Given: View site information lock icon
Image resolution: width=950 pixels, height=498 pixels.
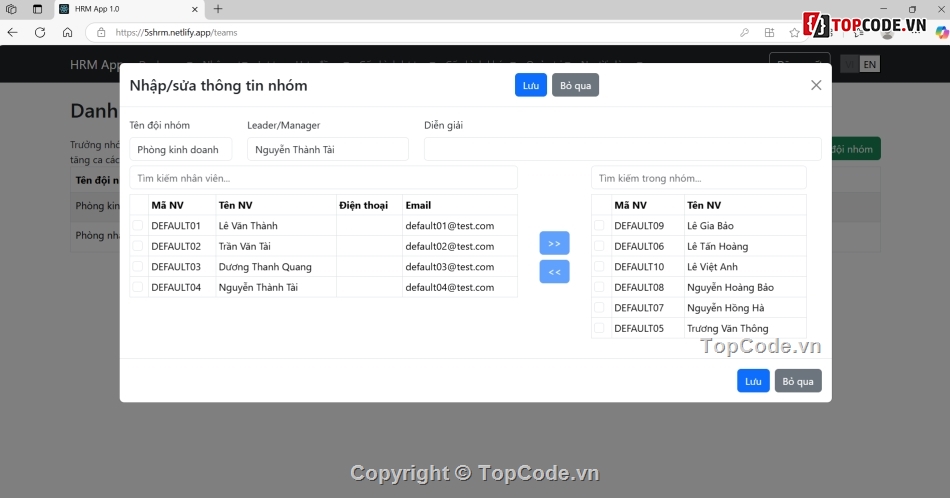Looking at the screenshot, I should click(x=101, y=33).
